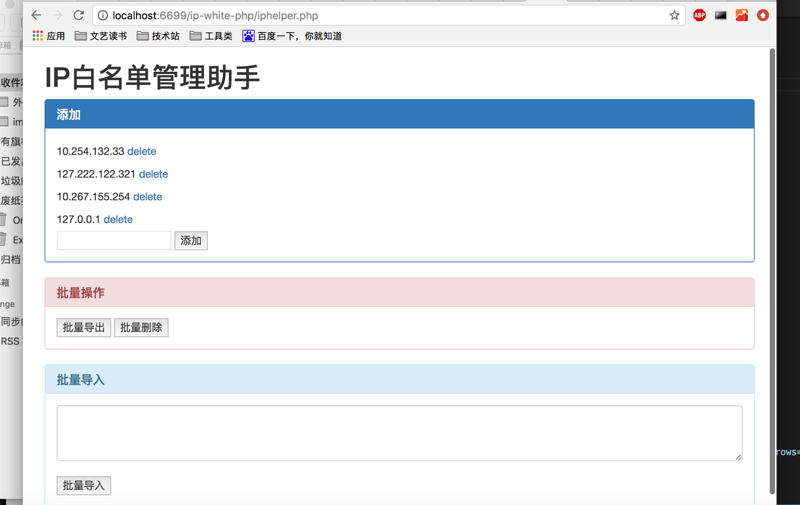Viewport: 800px width, 505px height.
Task: Click the browser forward arrow
Action: [57, 15]
